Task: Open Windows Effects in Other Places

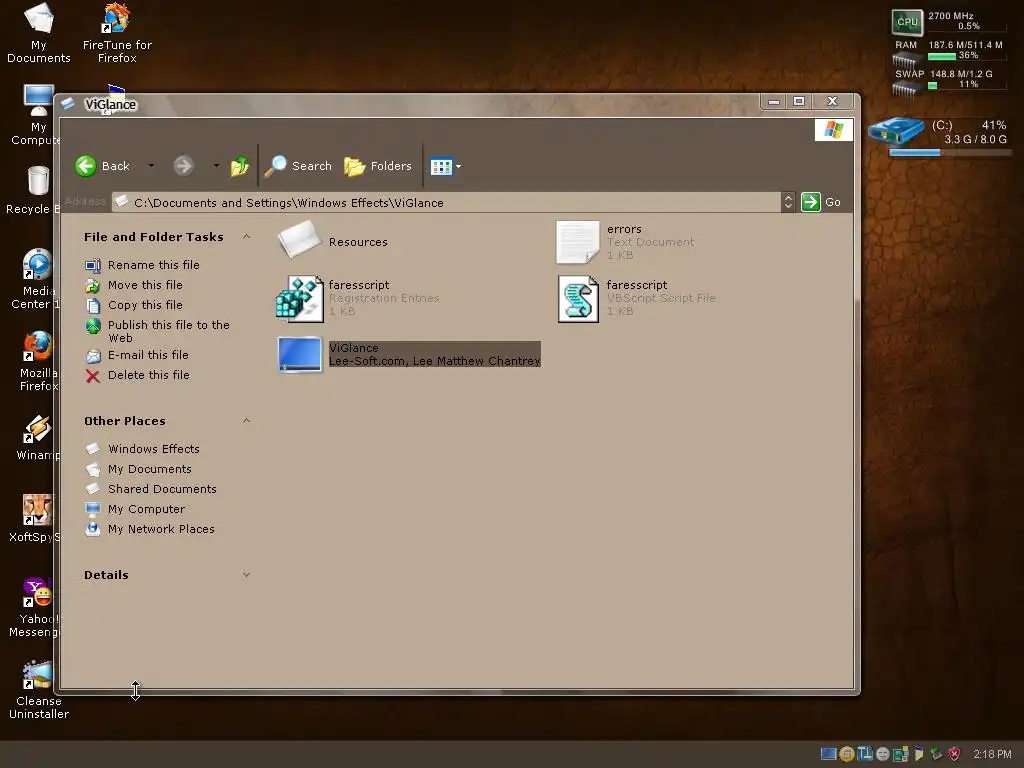Action: tap(153, 449)
